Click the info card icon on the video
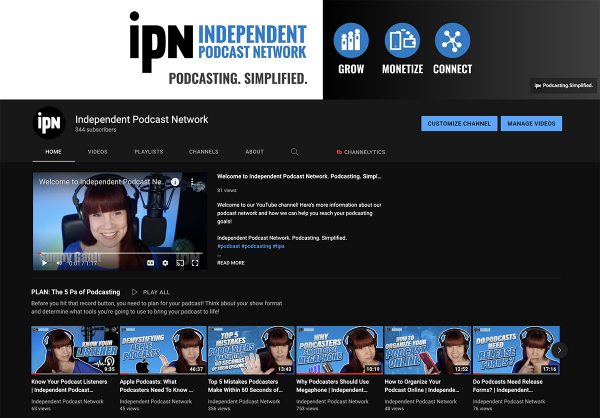The width and height of the screenshot is (600, 418). [x=175, y=182]
